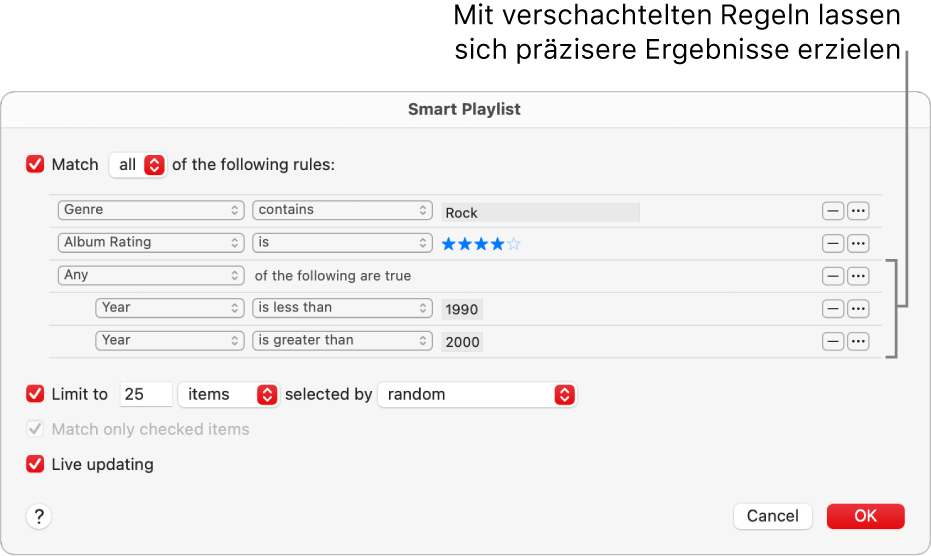Open the all/any match popup
931x556 pixels.
(x=140, y=165)
